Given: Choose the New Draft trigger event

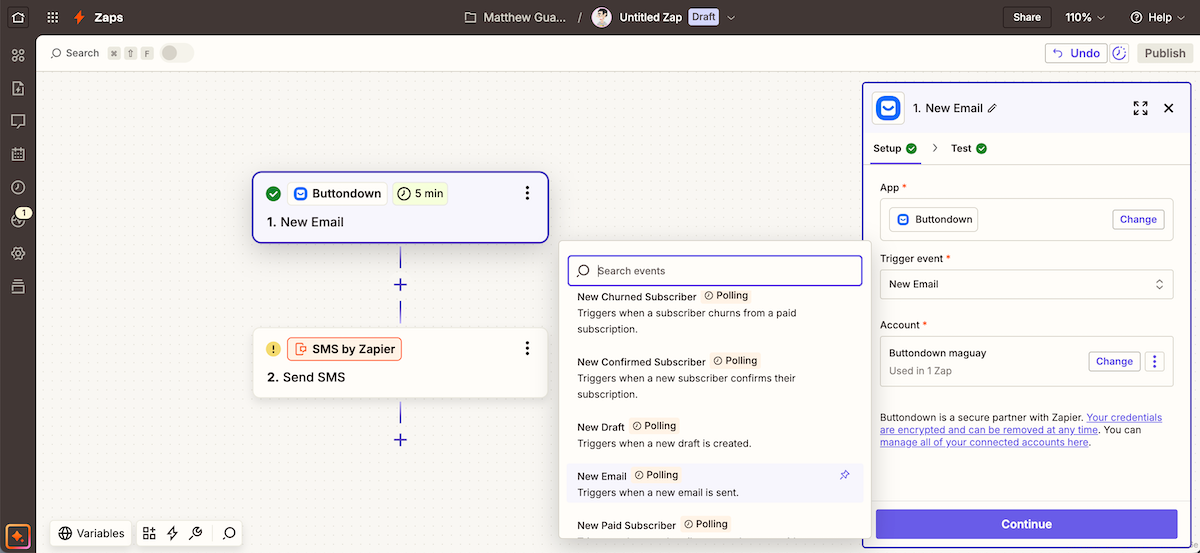Looking at the screenshot, I should [601, 427].
